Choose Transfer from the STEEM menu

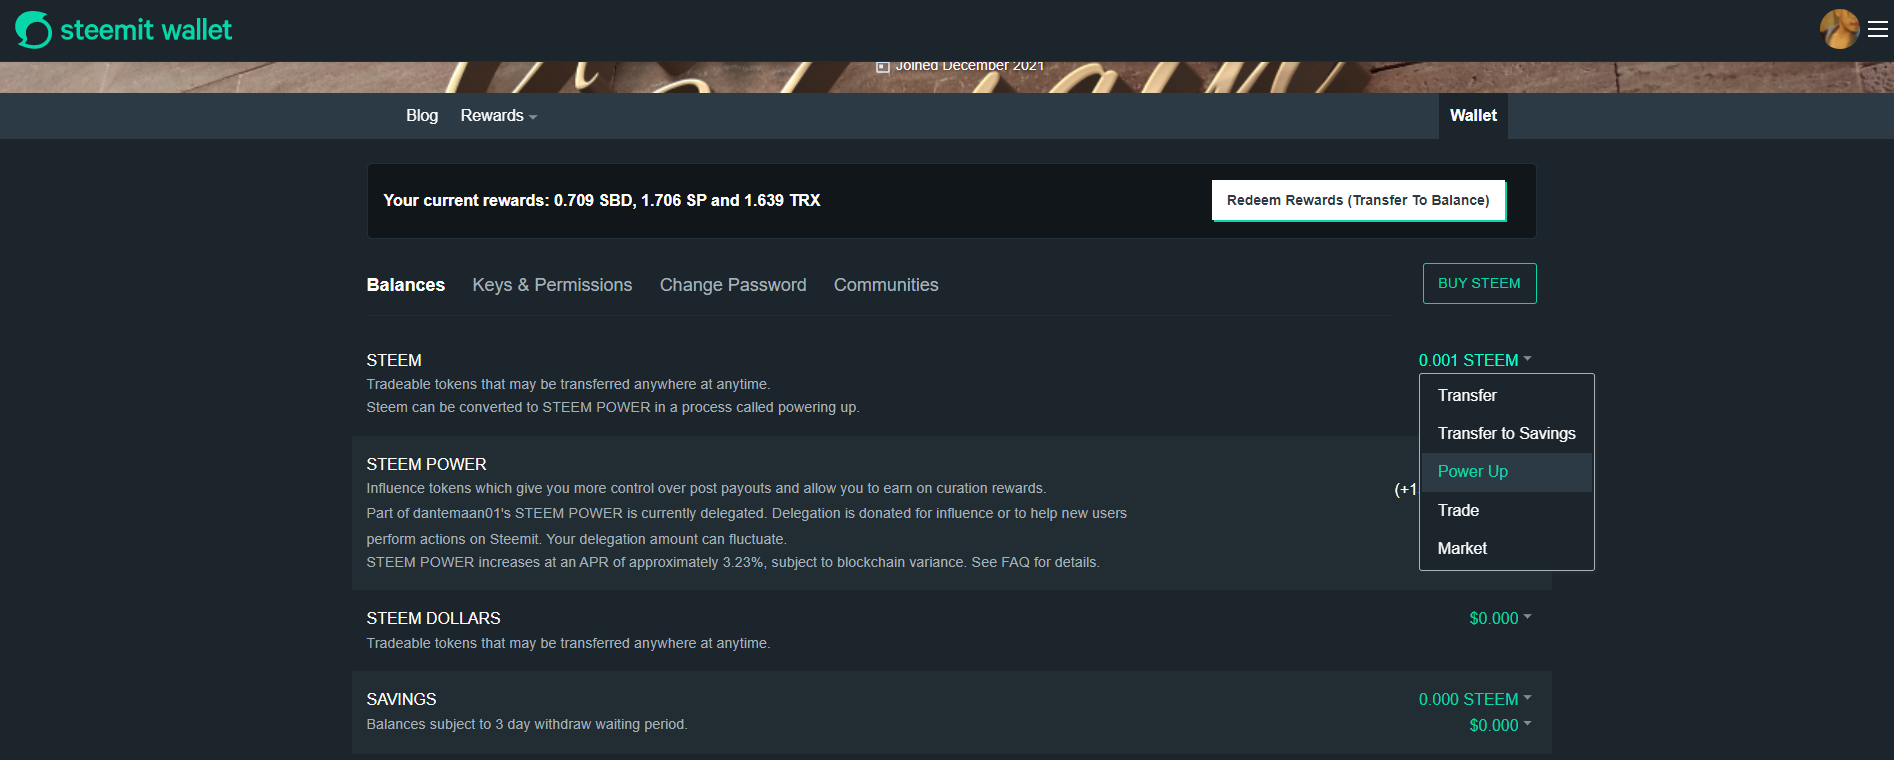click(1506, 396)
